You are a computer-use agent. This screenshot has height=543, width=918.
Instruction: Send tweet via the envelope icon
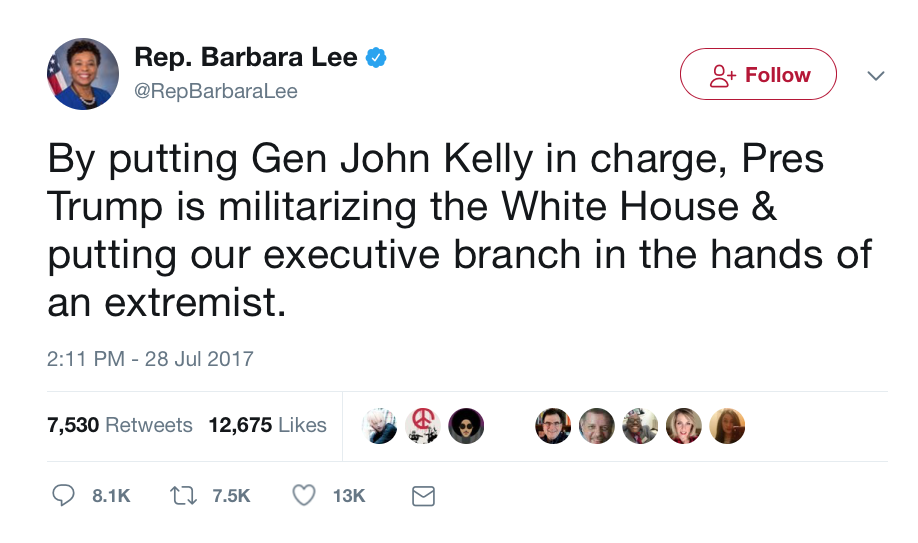tap(424, 495)
